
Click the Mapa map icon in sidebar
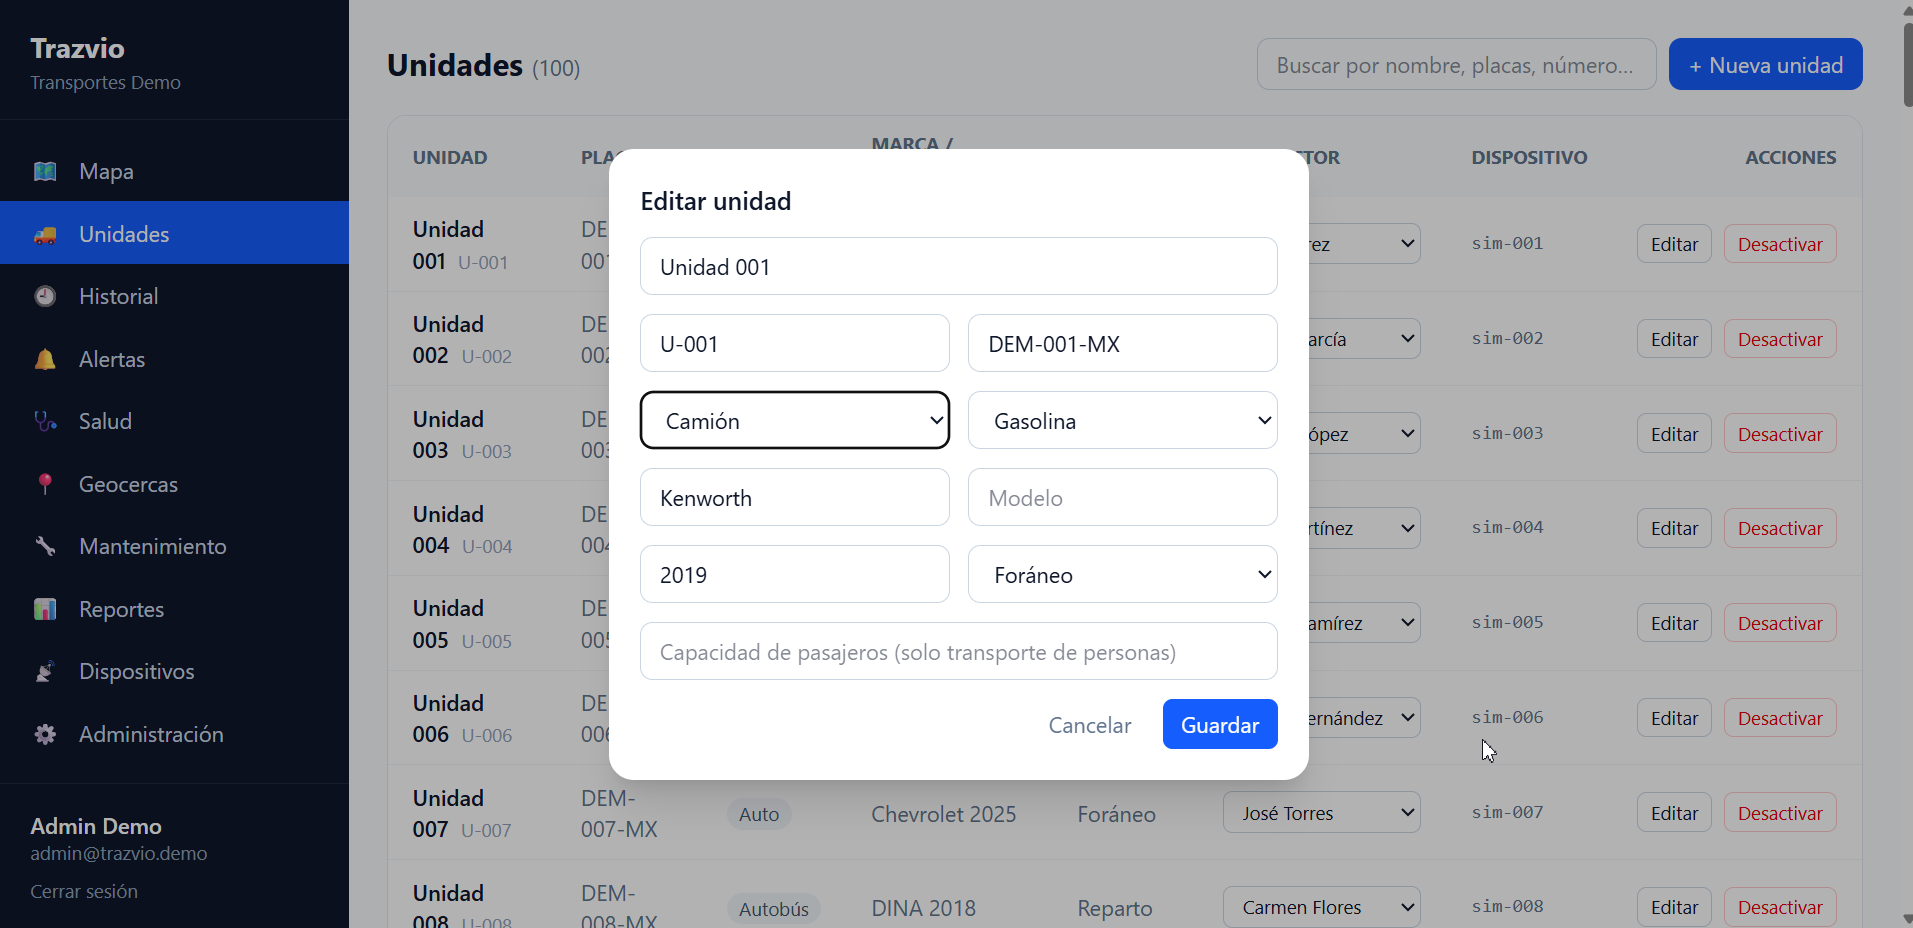pos(45,171)
